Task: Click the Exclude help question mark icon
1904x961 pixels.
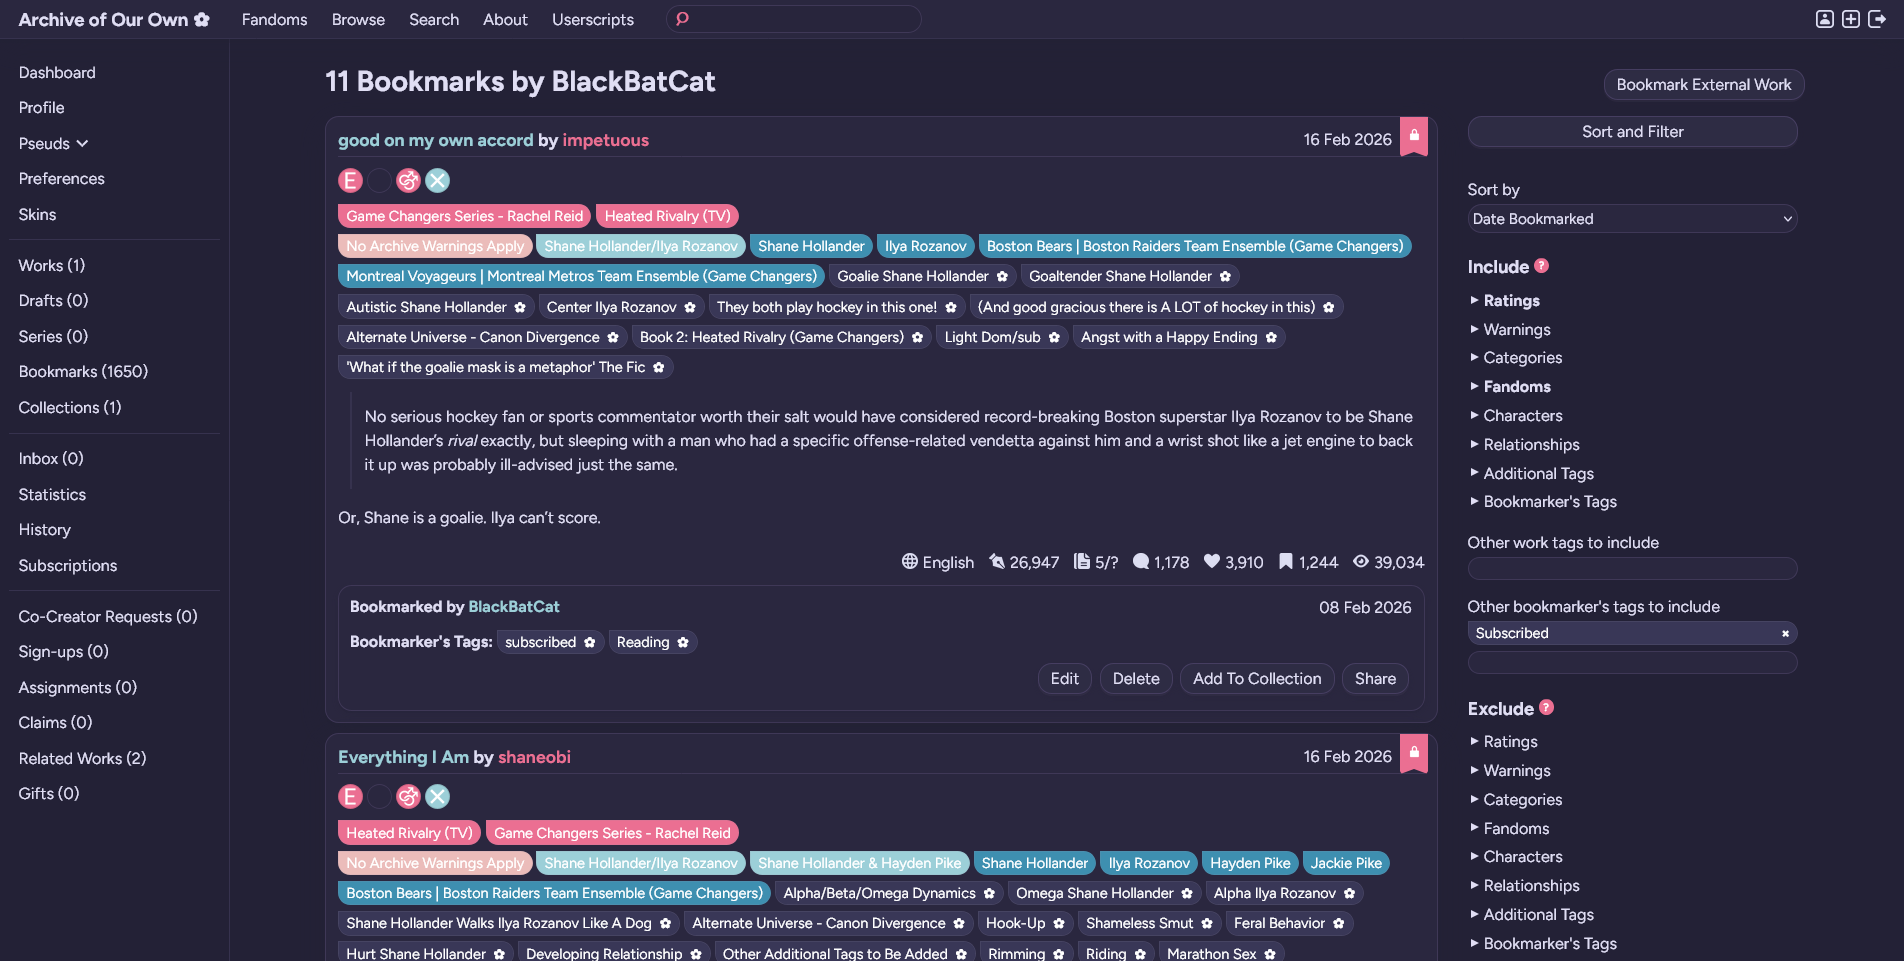Action: 1546,707
